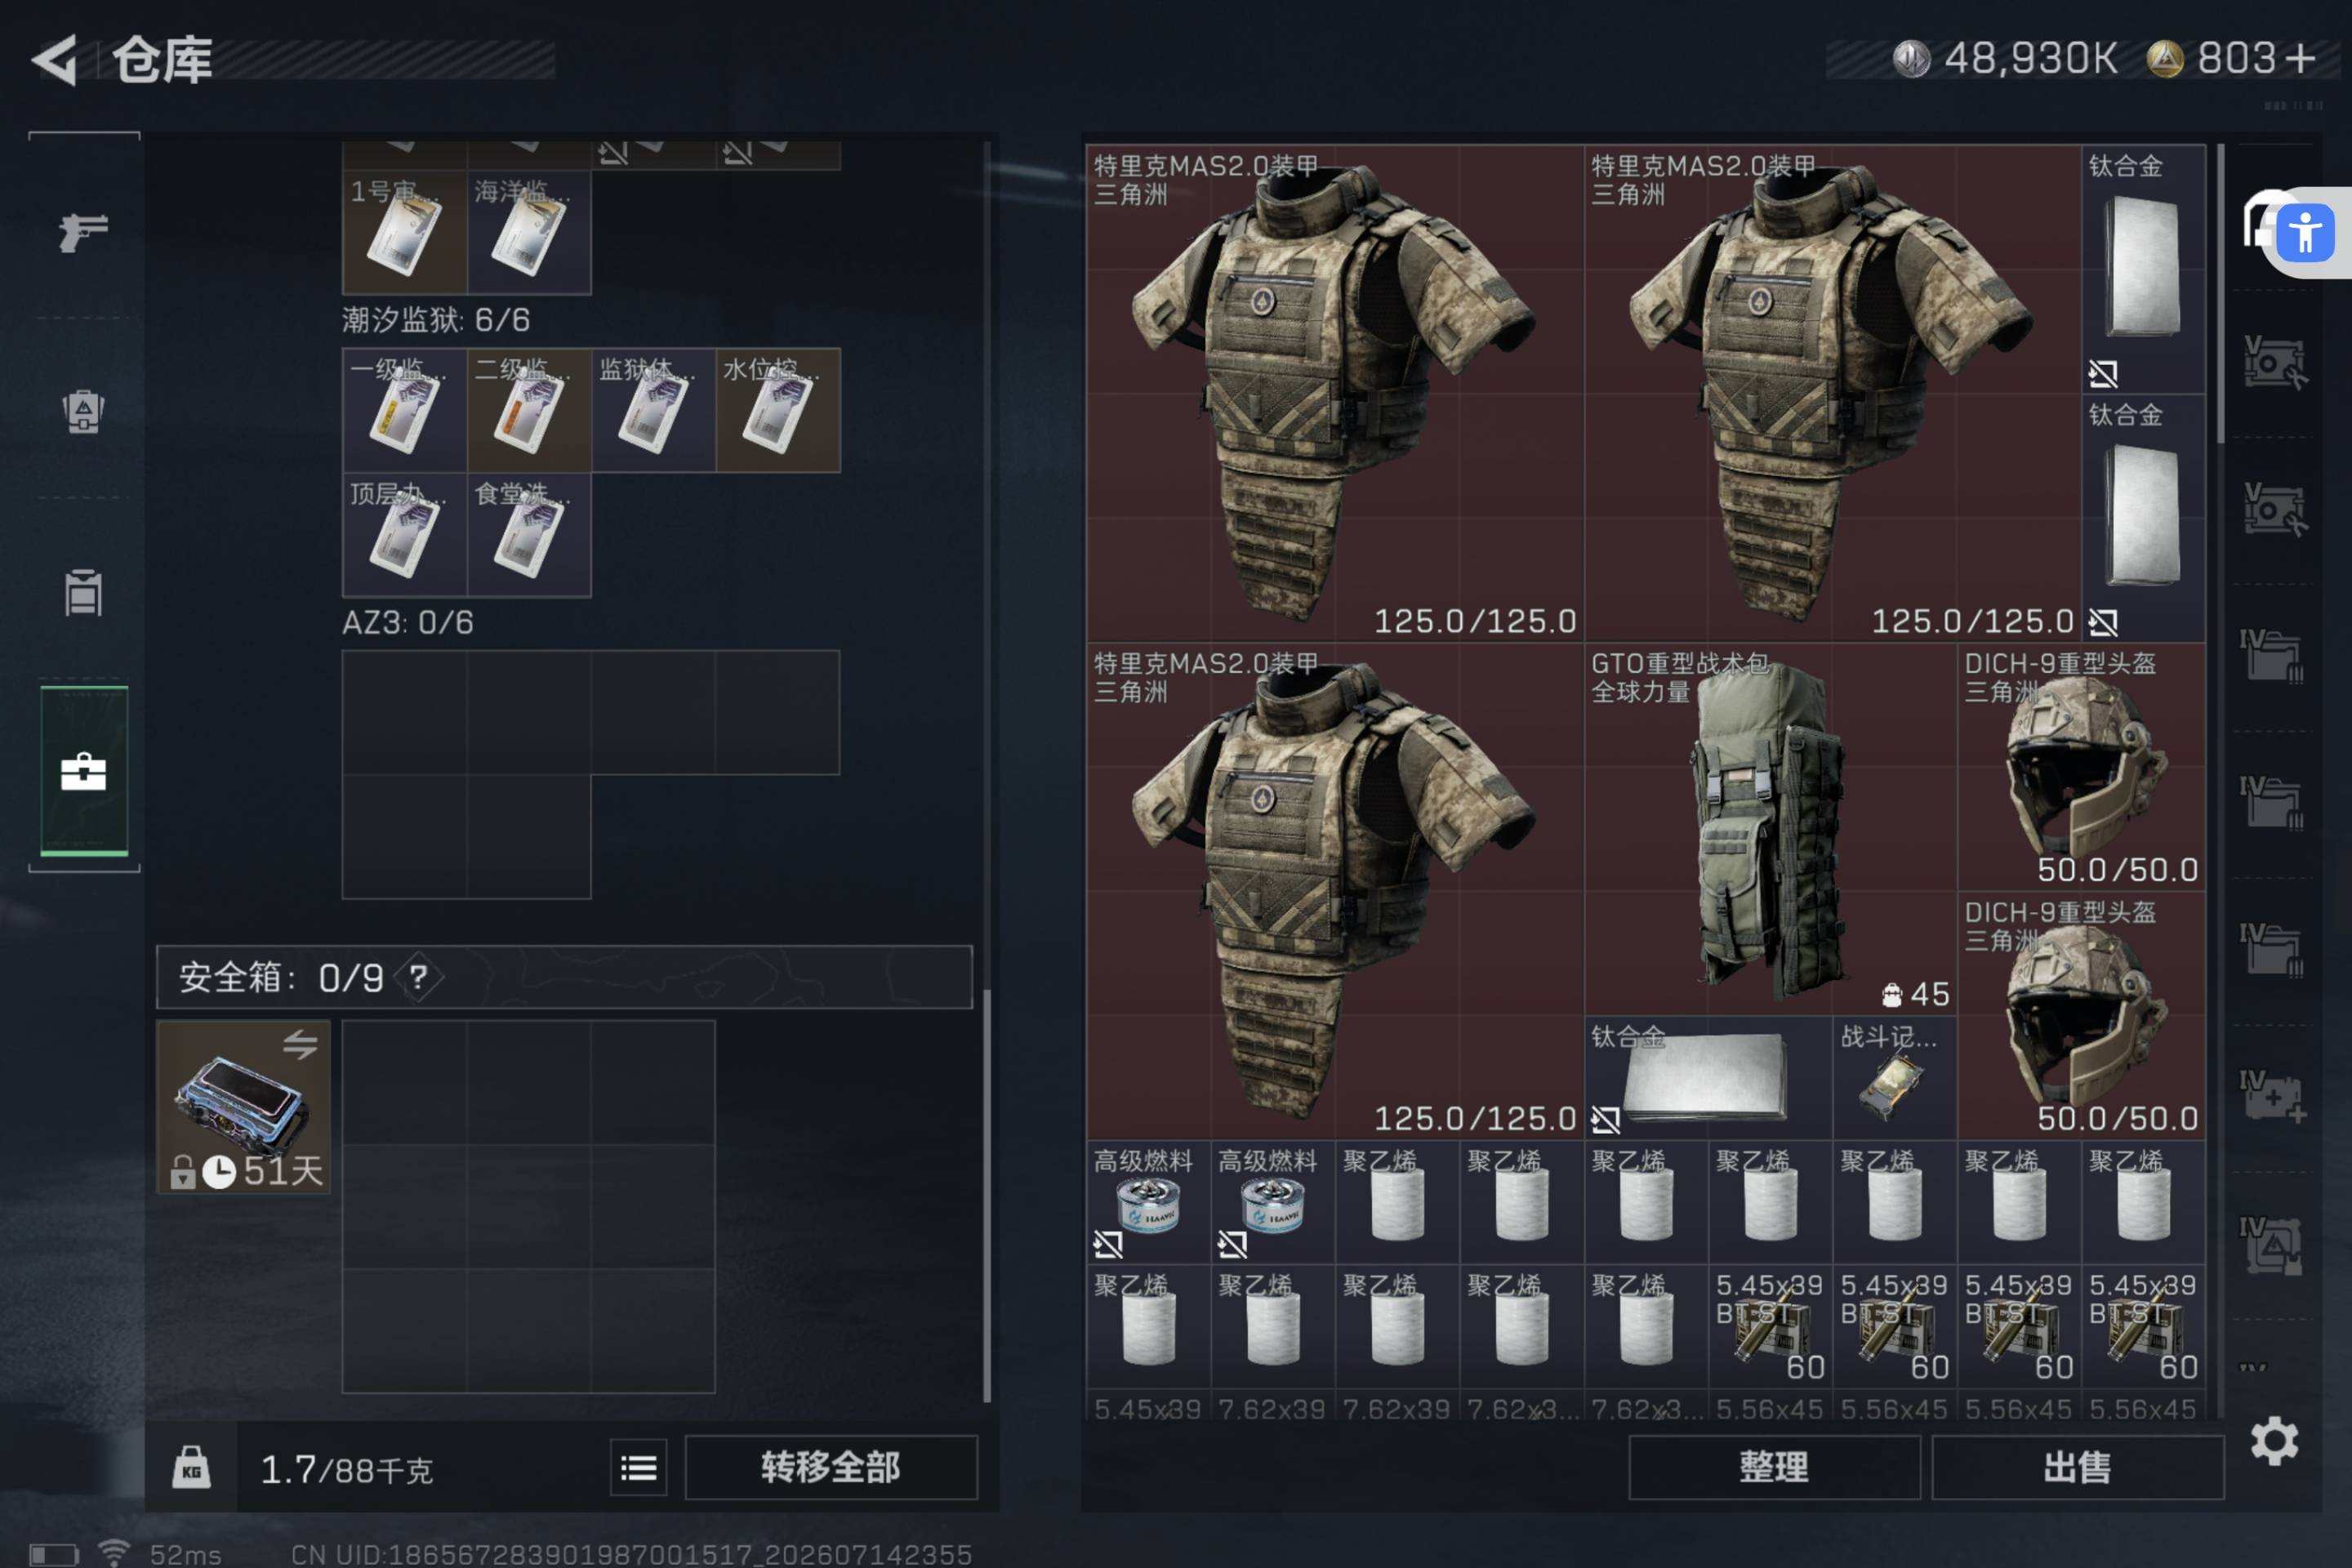Open the IV-tier medical box with plus

2274,1096
